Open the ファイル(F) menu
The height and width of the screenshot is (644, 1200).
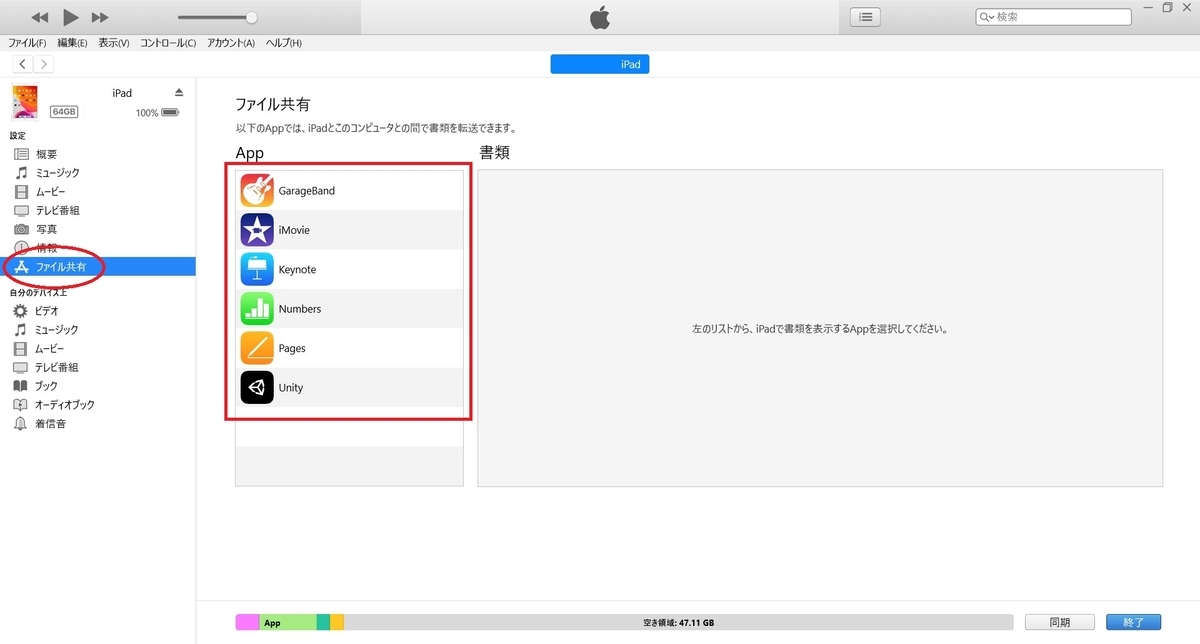pyautogui.click(x=27, y=43)
